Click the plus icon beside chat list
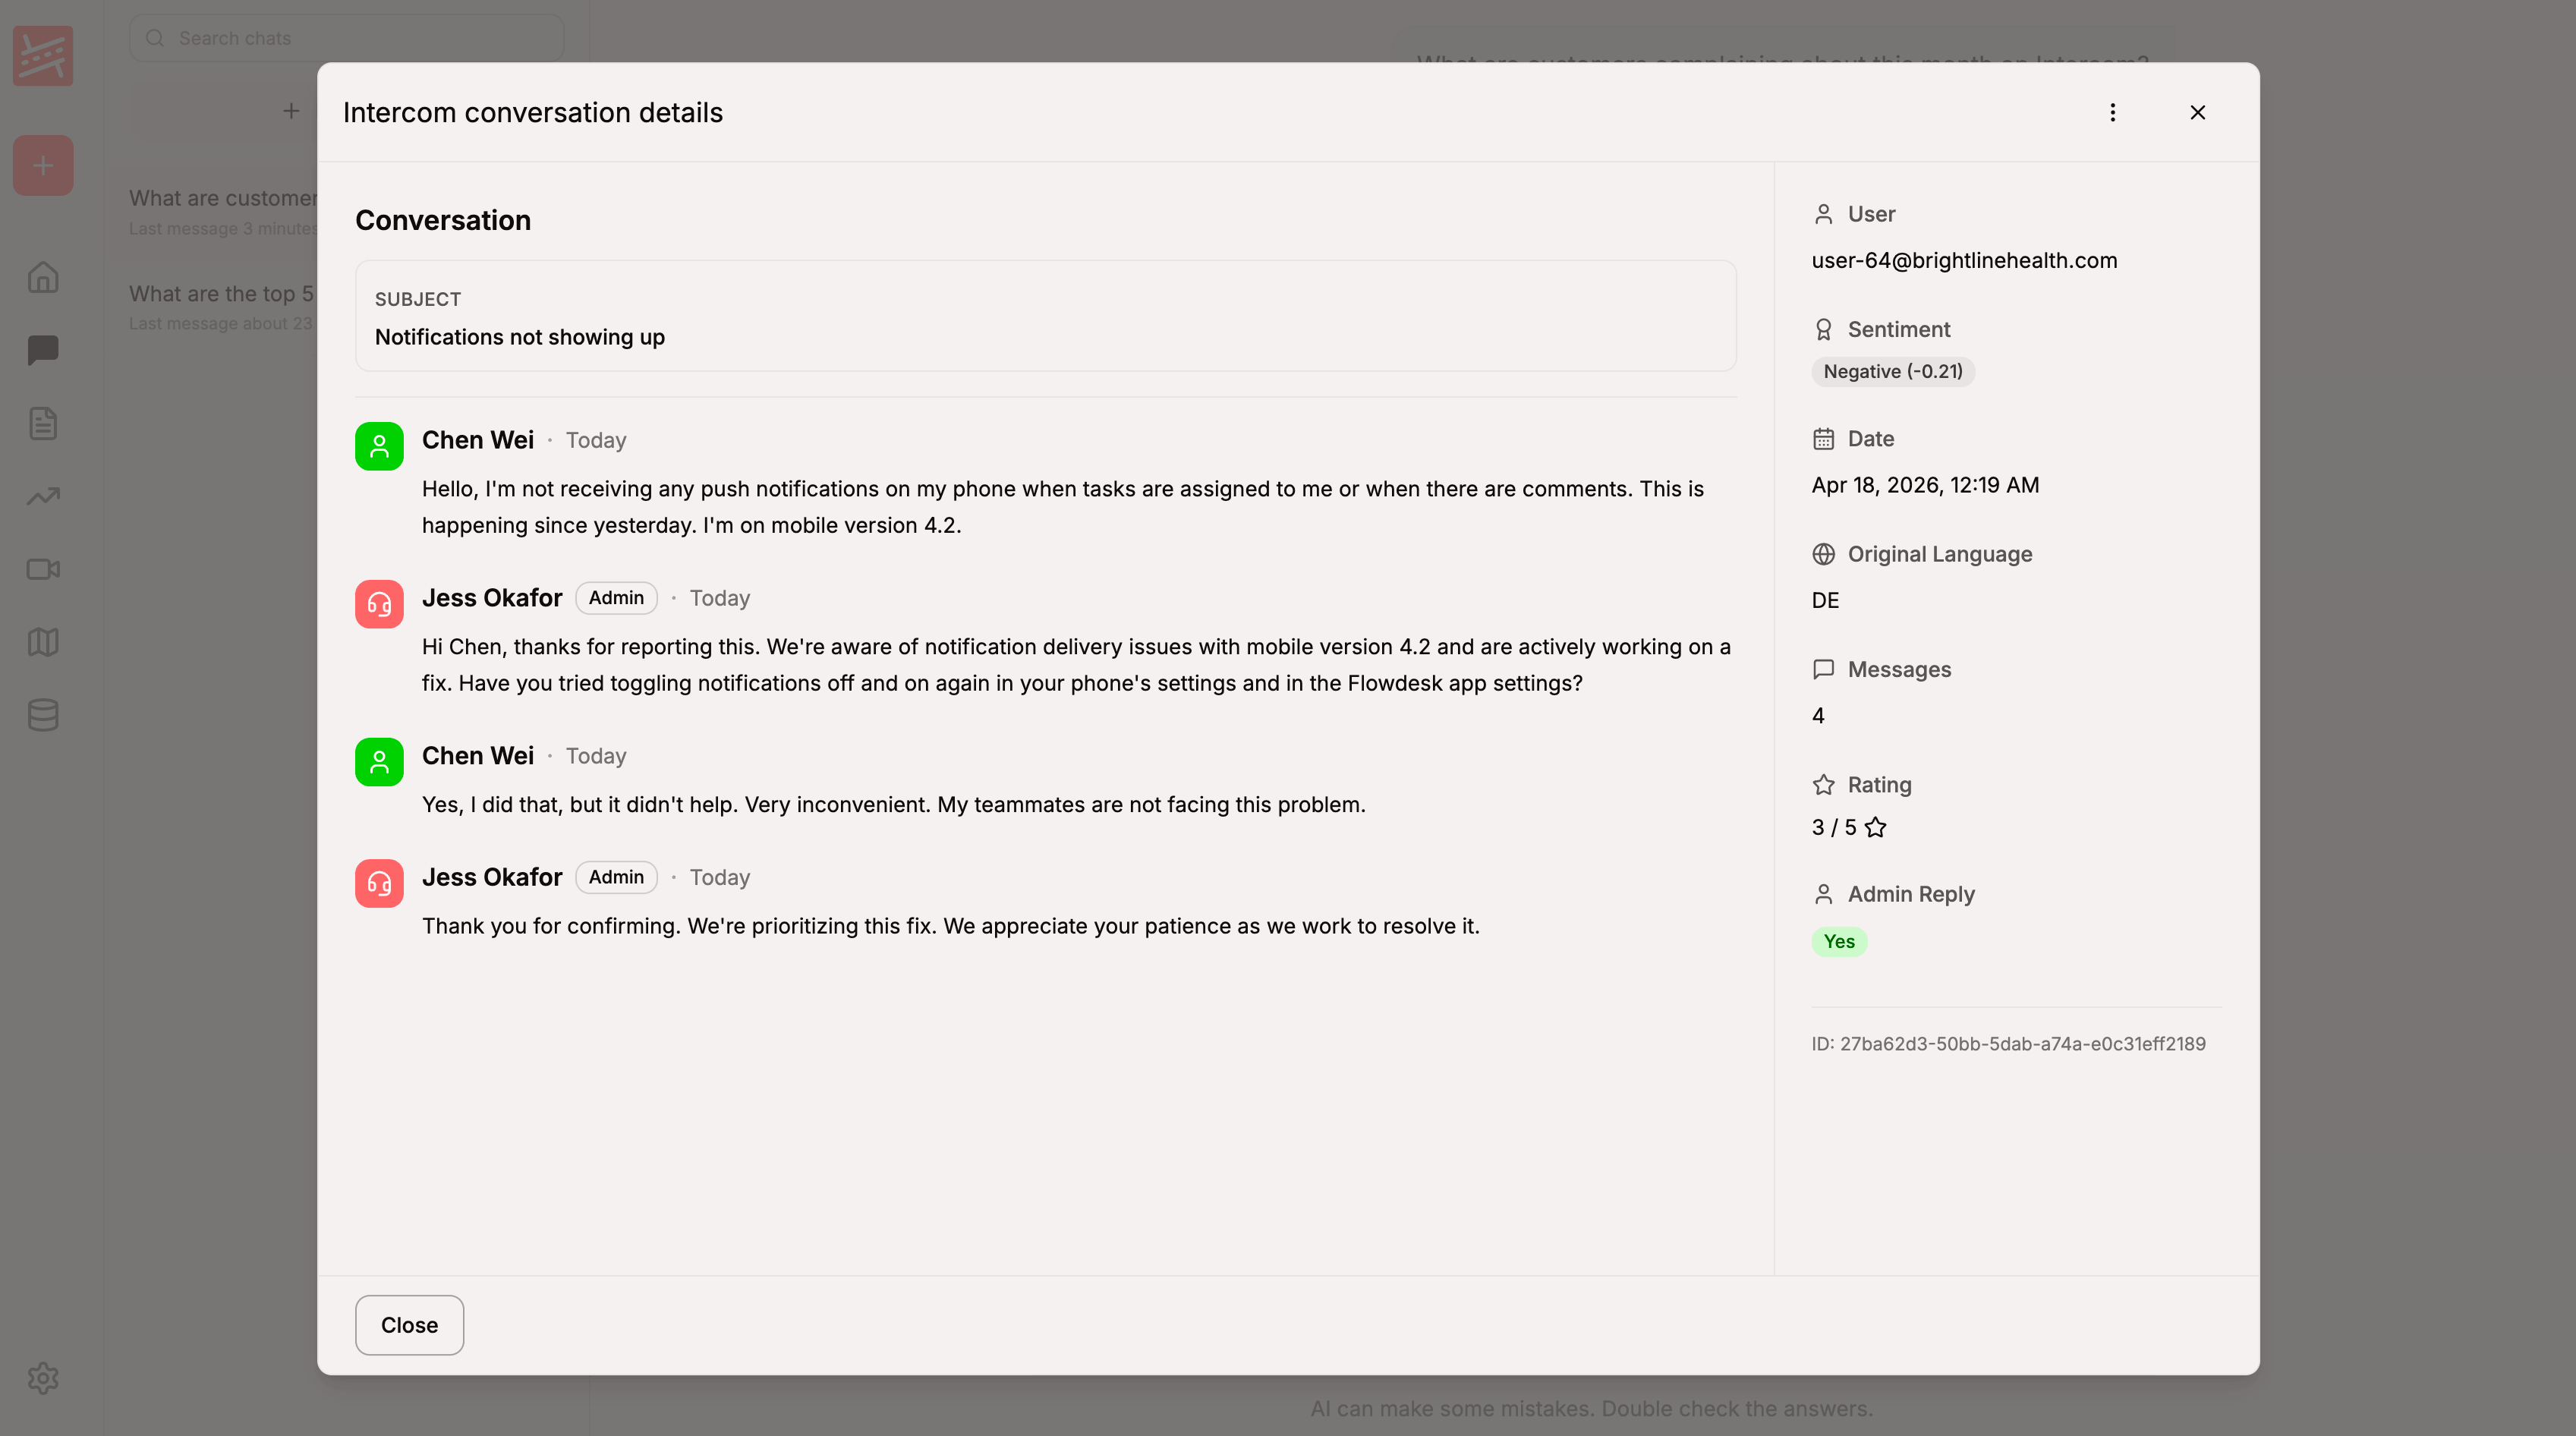The image size is (2576, 1436). [291, 111]
